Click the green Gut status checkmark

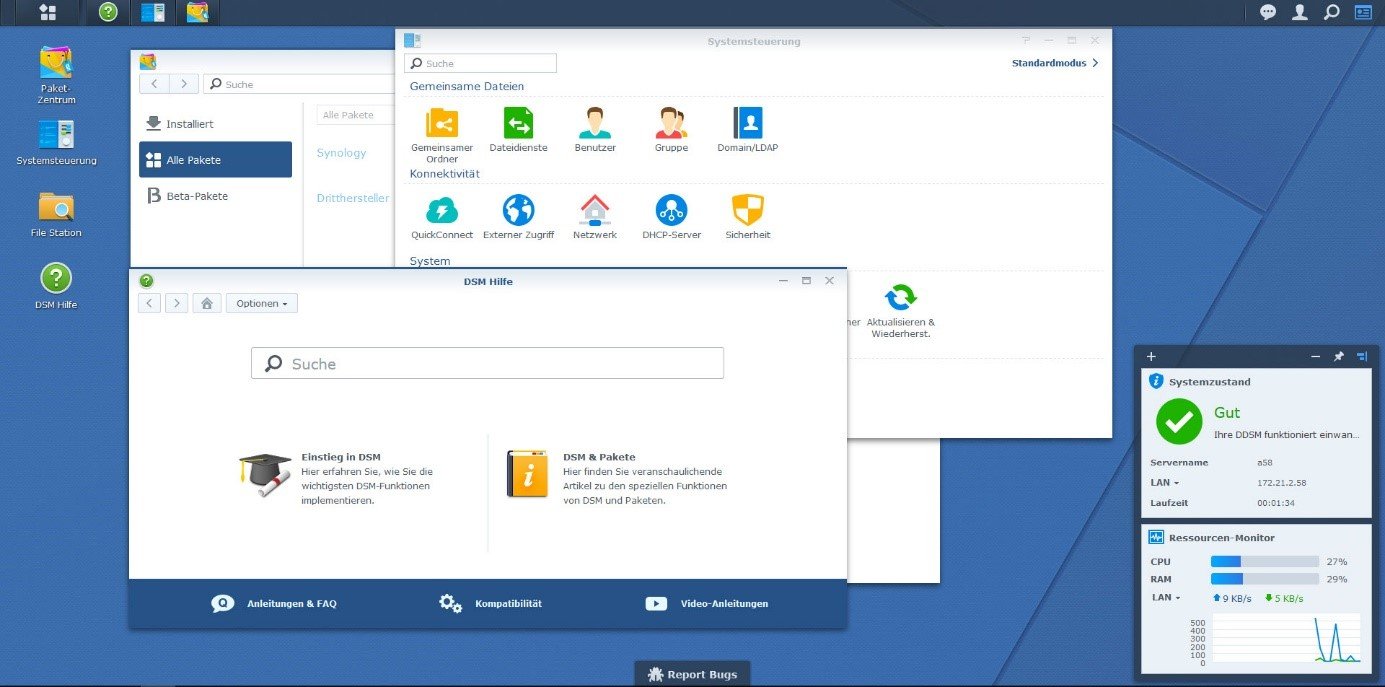pyautogui.click(x=1179, y=421)
